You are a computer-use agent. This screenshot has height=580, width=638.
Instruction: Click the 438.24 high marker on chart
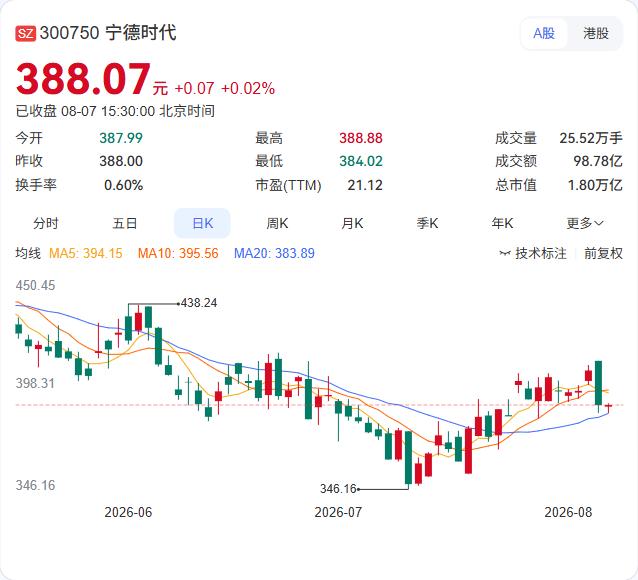point(199,303)
